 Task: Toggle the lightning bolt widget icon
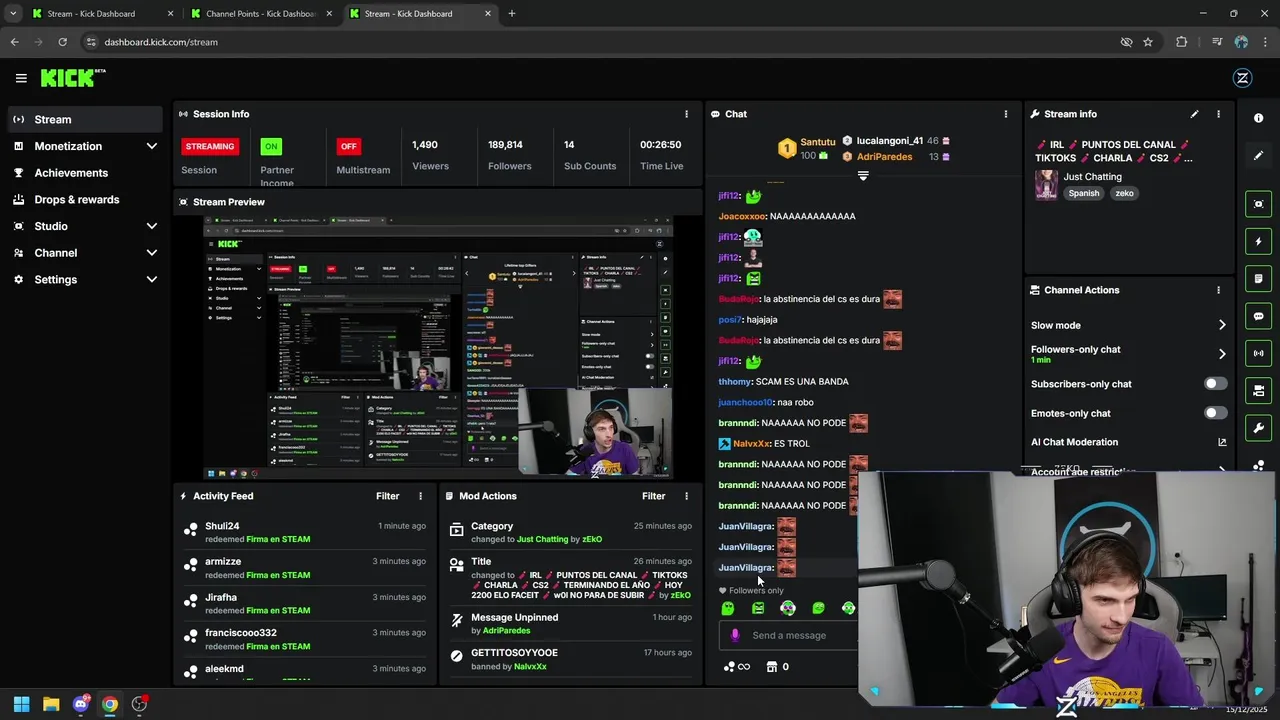pos(1258,241)
